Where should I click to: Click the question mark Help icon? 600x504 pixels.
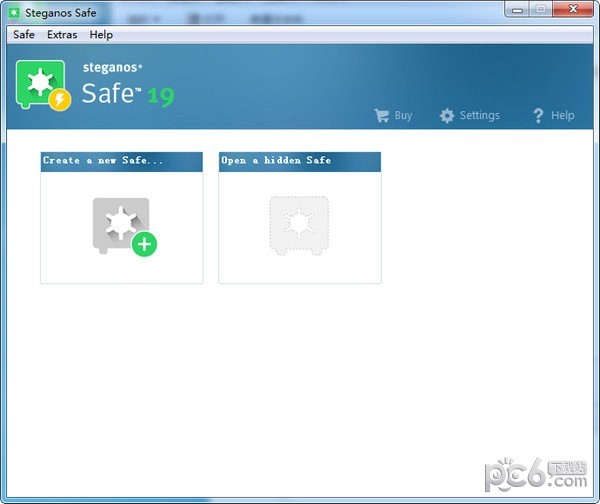(x=538, y=115)
